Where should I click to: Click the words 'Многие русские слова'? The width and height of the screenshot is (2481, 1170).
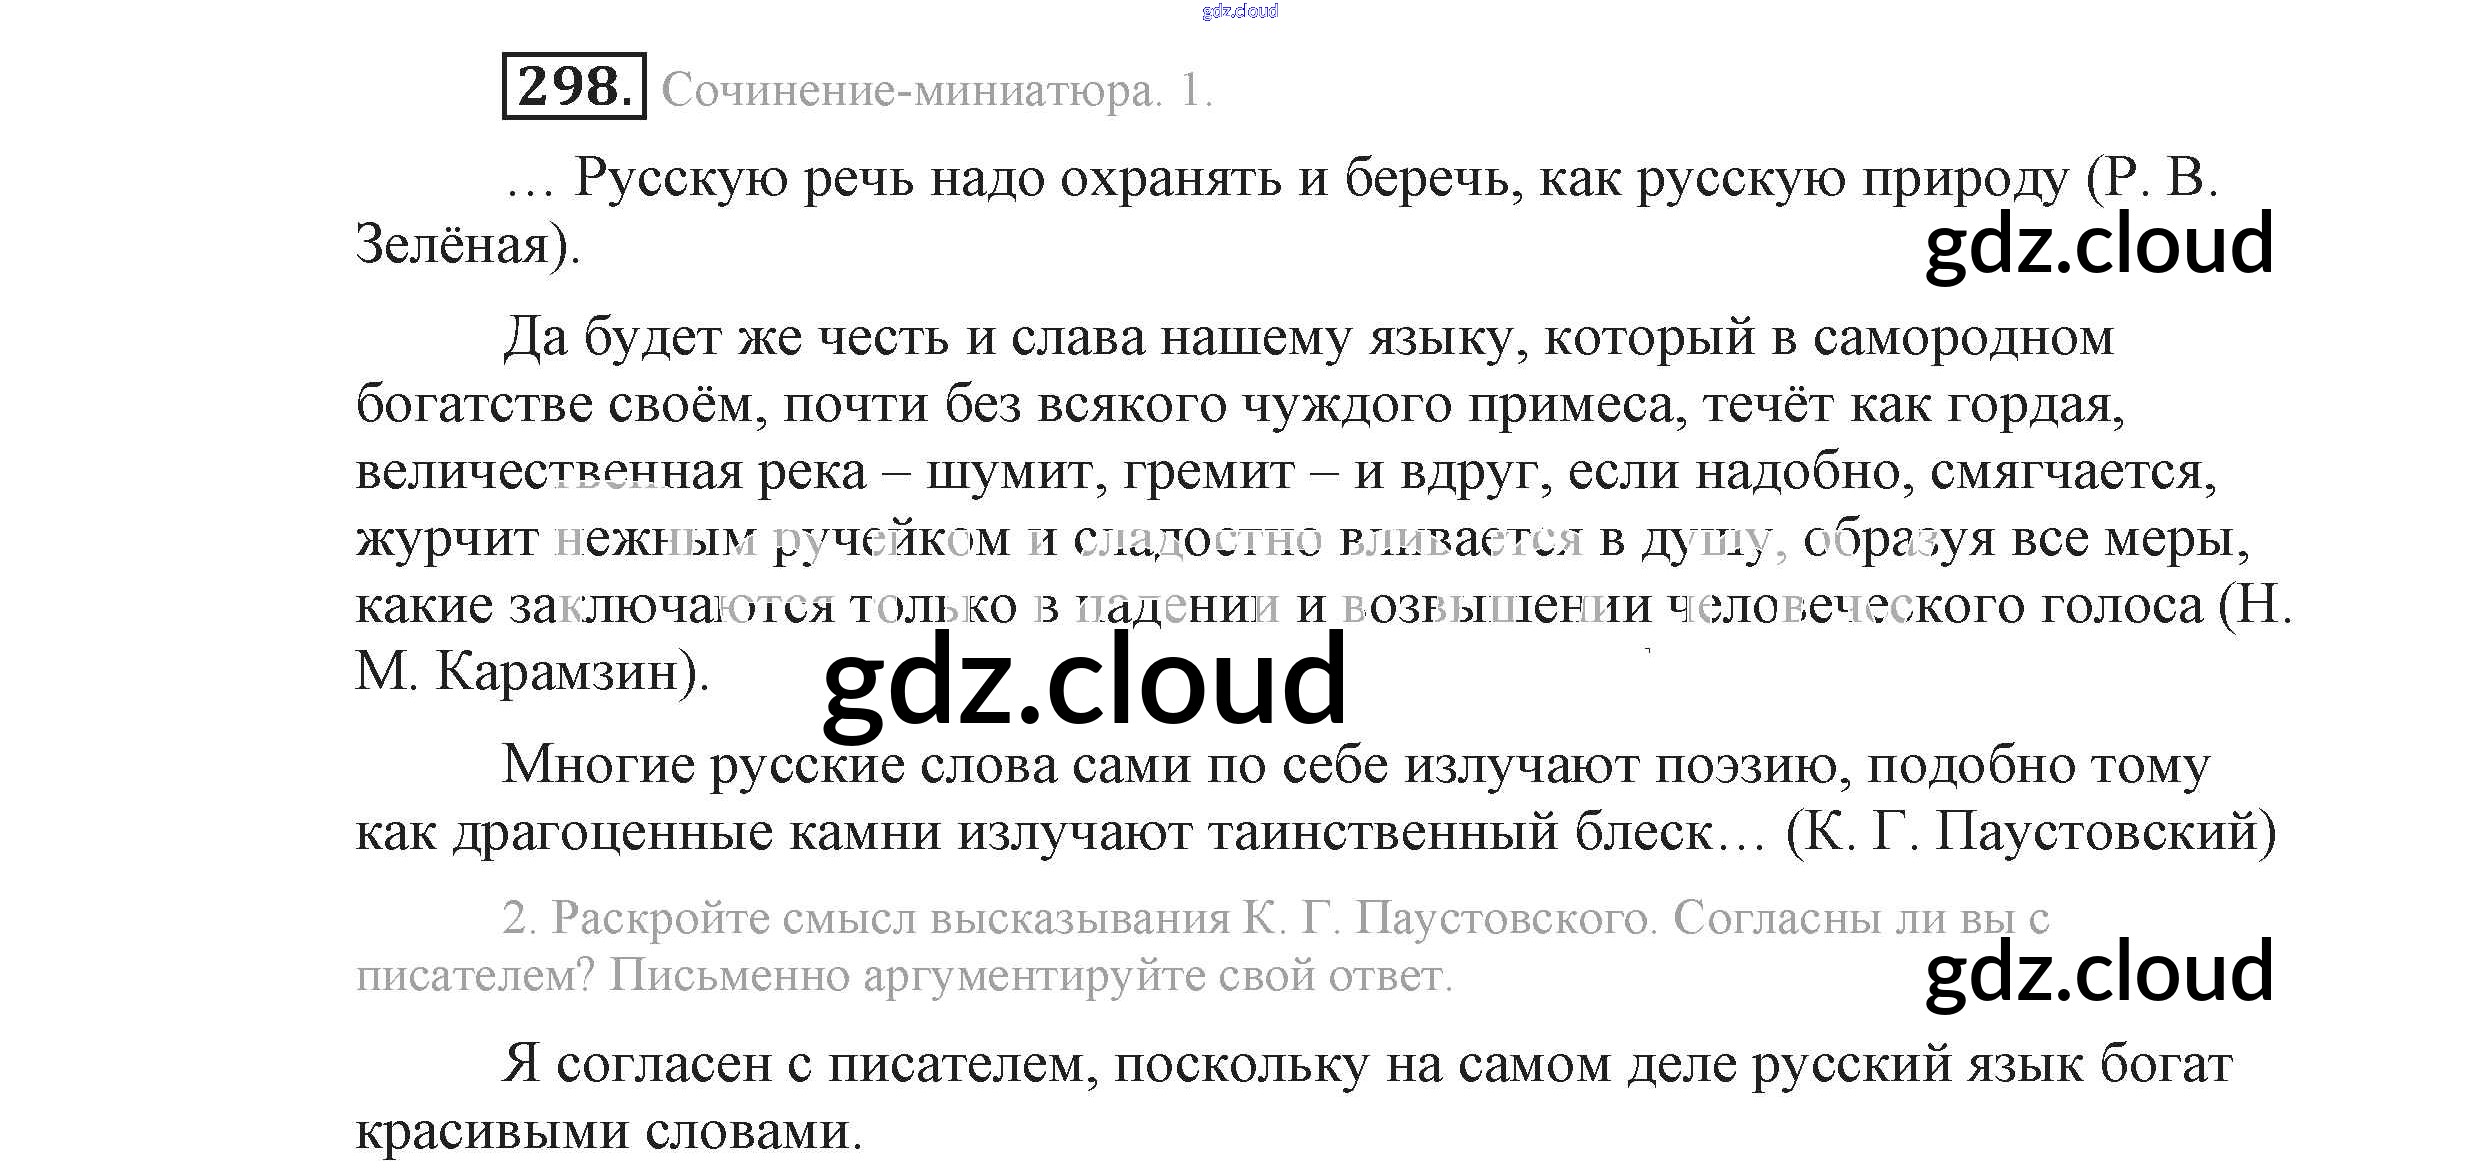[780, 766]
